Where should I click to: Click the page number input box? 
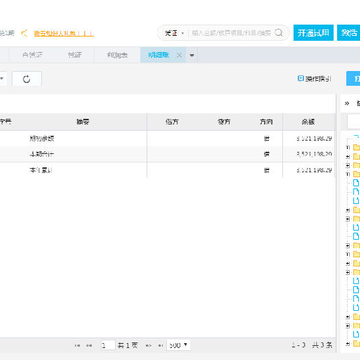coord(108,345)
